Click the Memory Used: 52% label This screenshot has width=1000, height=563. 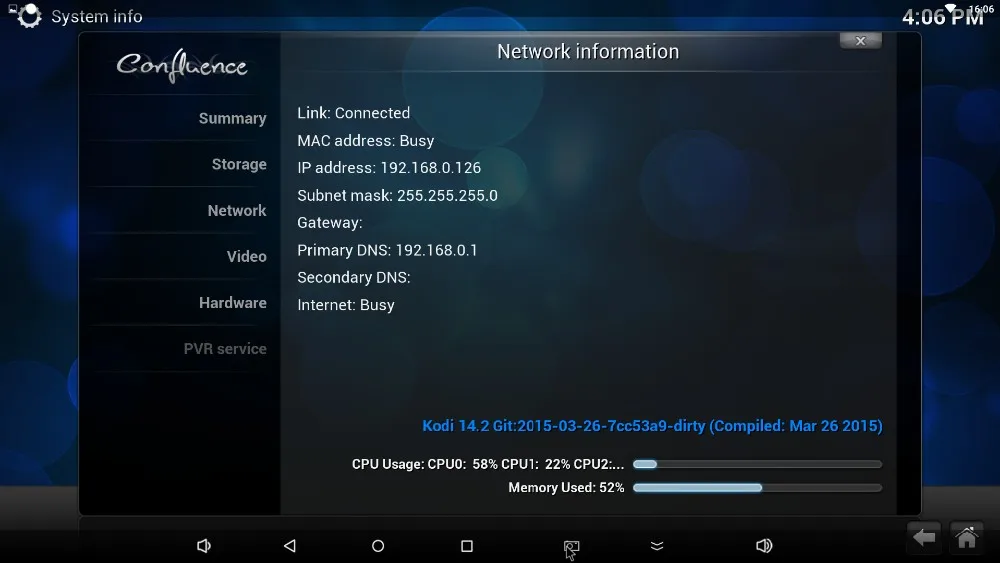click(x=566, y=488)
